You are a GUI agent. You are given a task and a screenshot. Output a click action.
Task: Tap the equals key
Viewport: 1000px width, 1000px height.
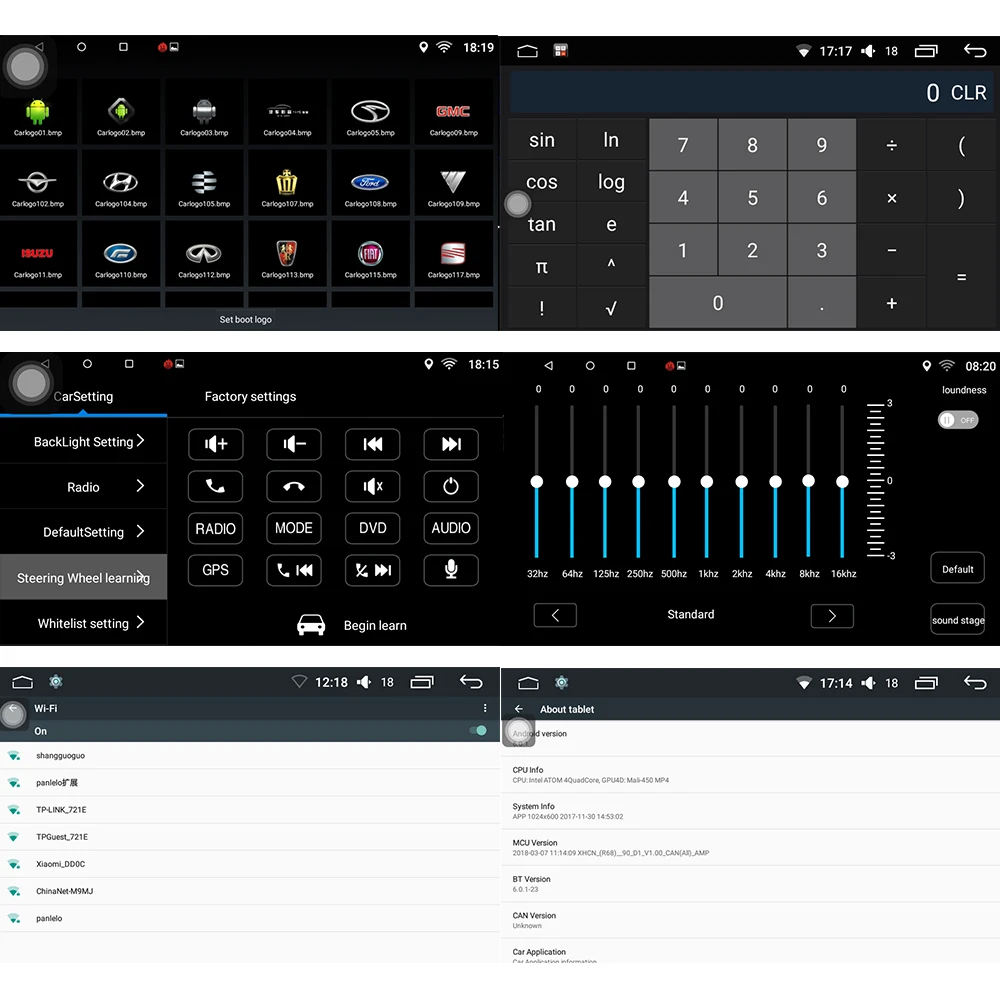pos(961,277)
